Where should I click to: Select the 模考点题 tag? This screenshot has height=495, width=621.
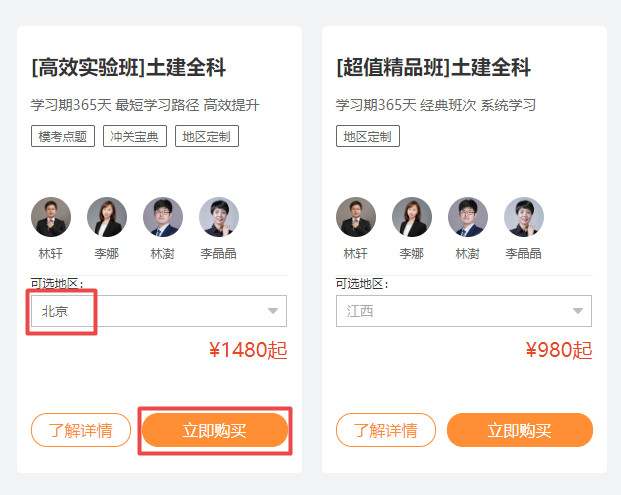63,137
